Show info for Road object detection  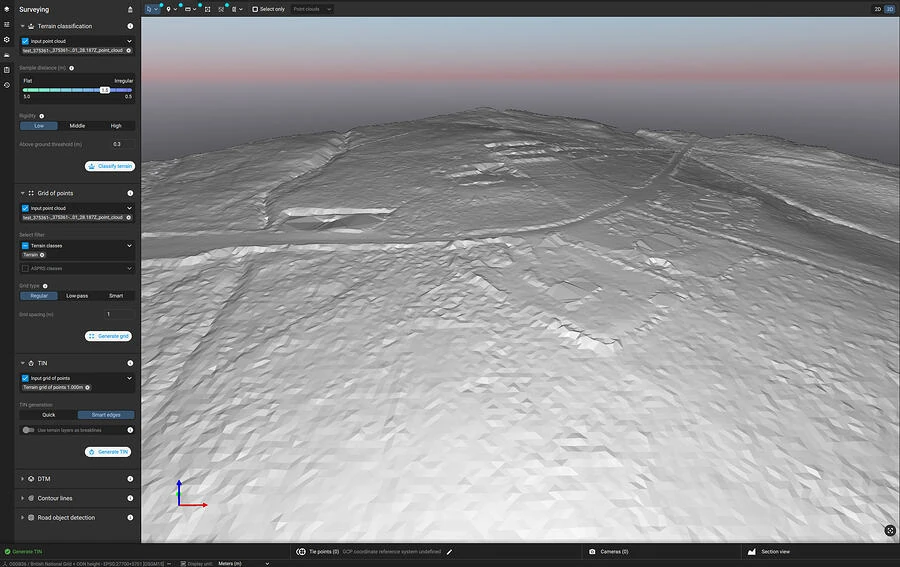click(x=130, y=518)
